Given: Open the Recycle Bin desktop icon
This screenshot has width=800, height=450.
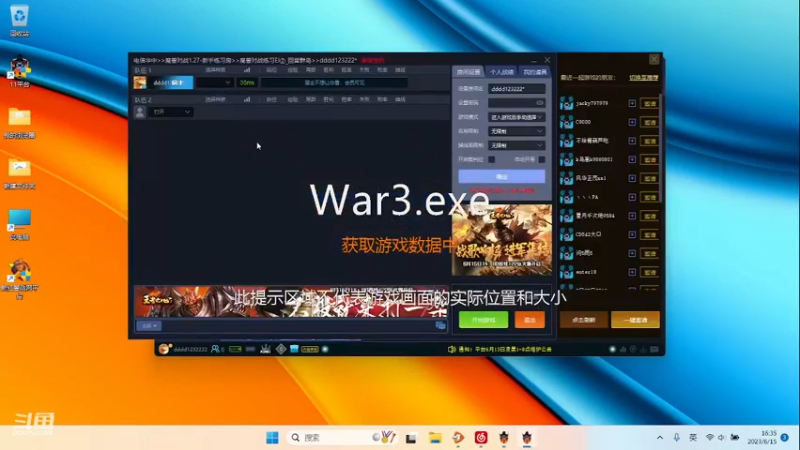Looking at the screenshot, I should (19, 20).
